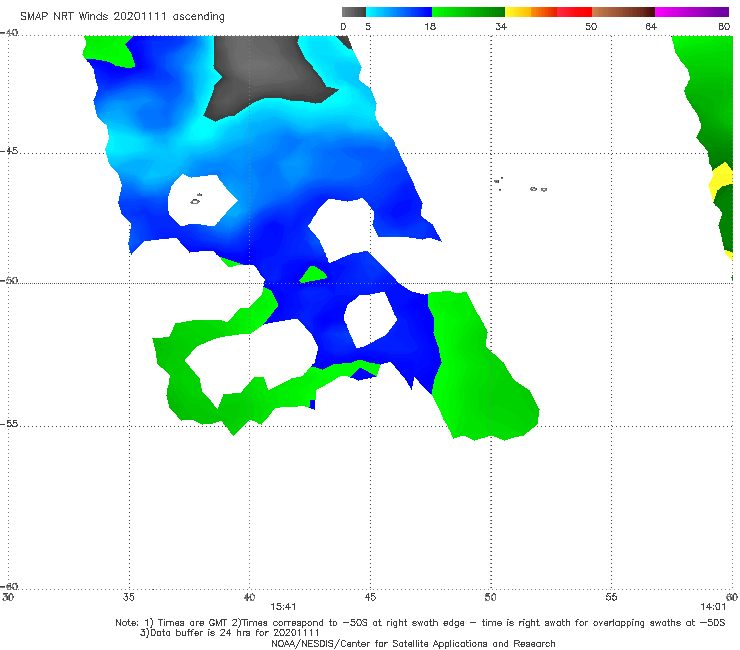Click the swath time '14:01'

pyautogui.click(x=713, y=607)
